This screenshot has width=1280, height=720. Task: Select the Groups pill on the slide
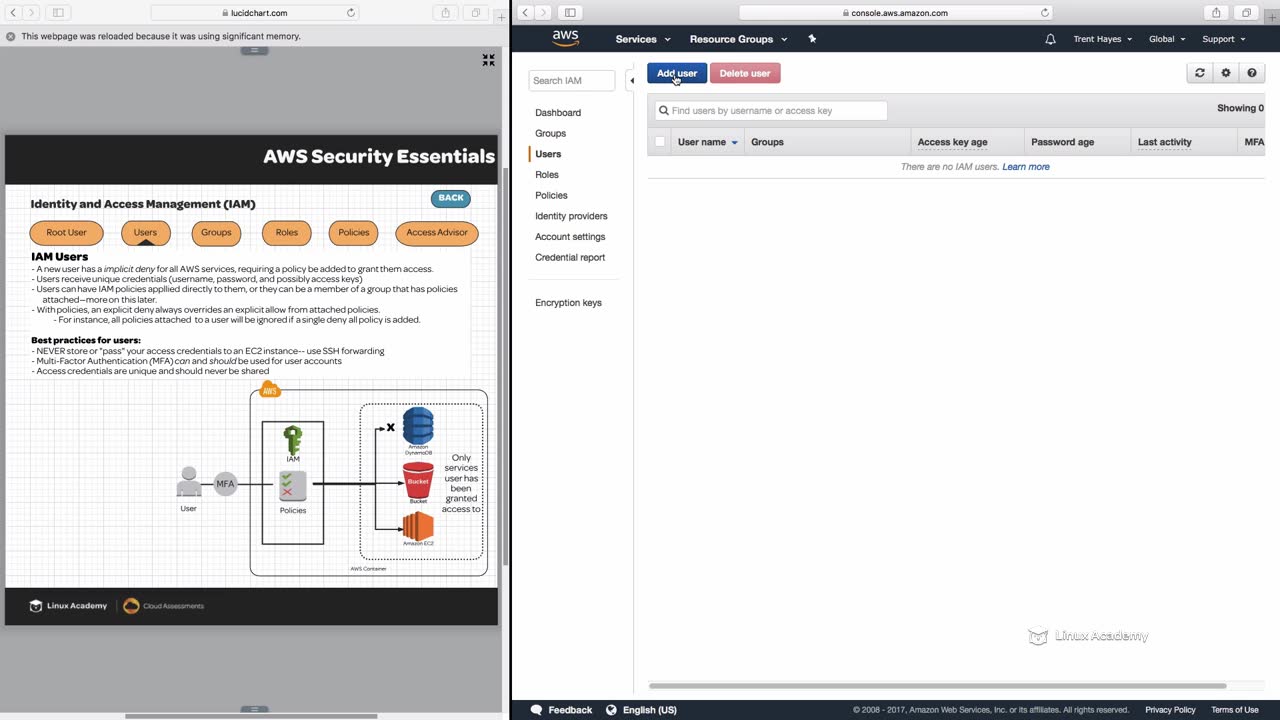click(216, 232)
